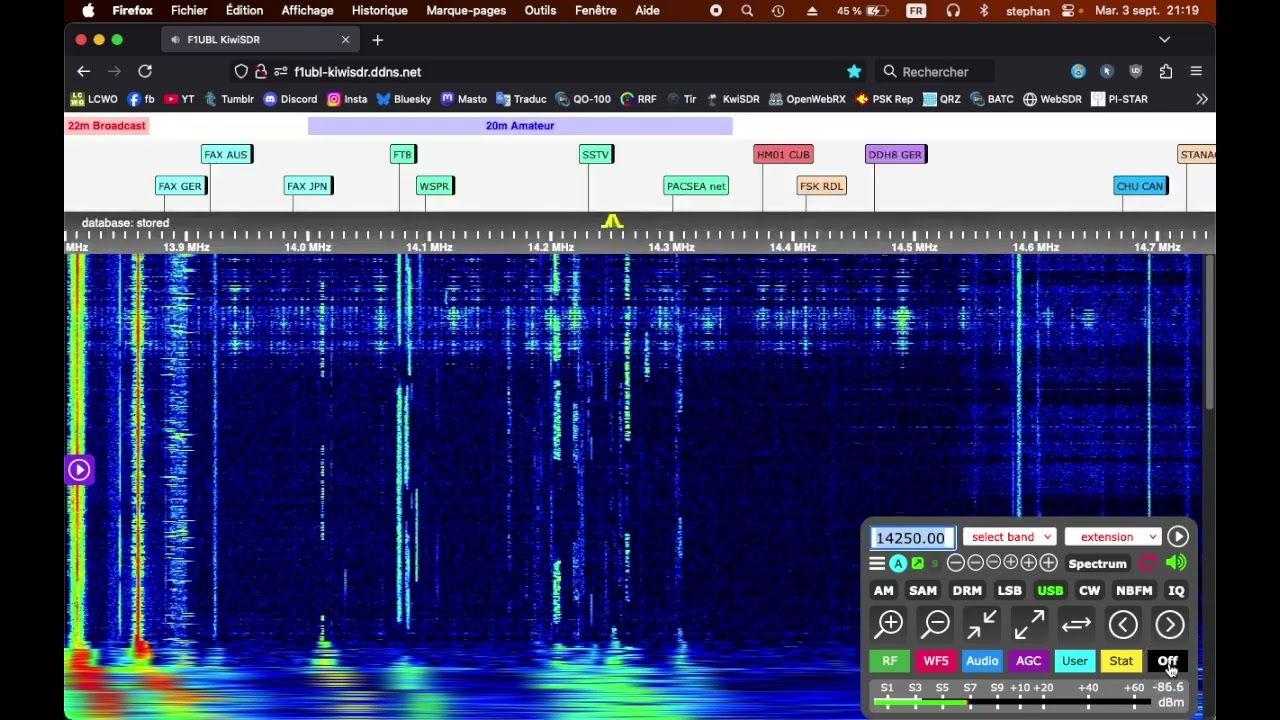Click the green arrow external link icon
Screen dimensions: 1280x720
coord(917,564)
